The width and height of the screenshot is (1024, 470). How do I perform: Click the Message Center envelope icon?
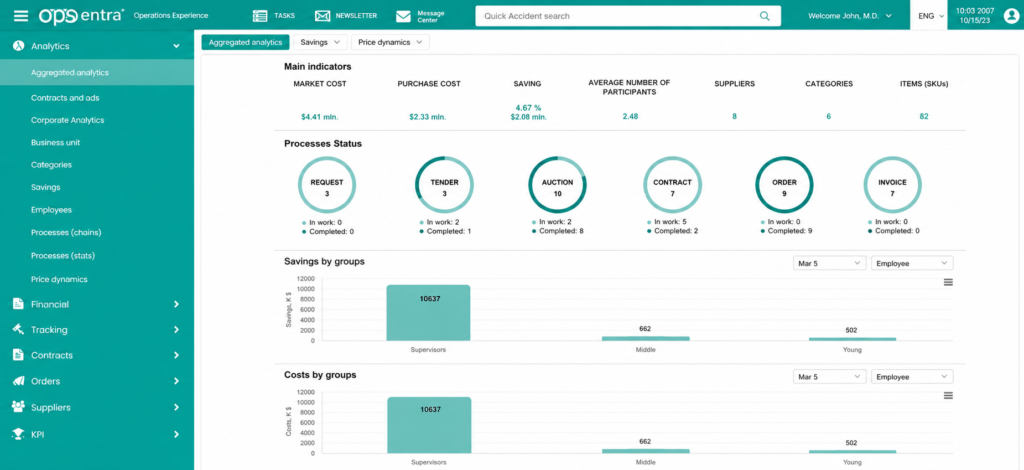[404, 16]
